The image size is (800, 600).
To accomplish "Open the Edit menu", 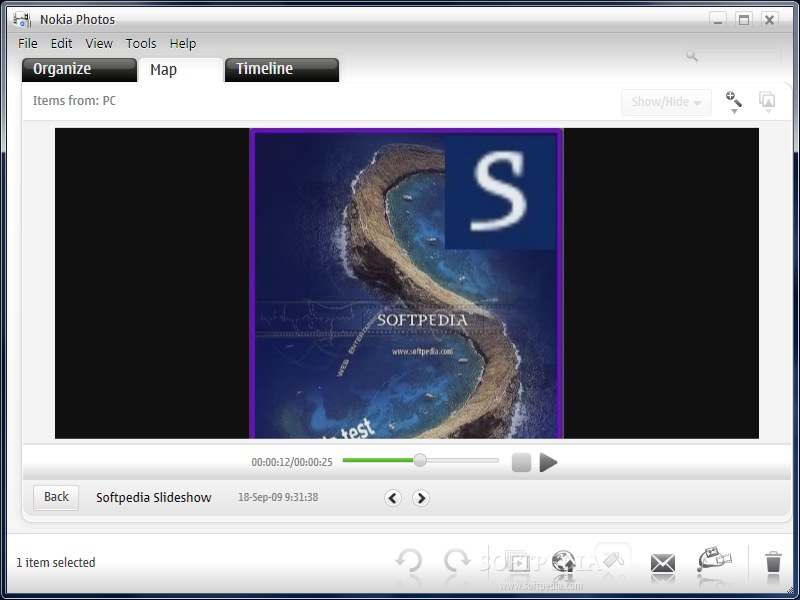I will point(61,43).
